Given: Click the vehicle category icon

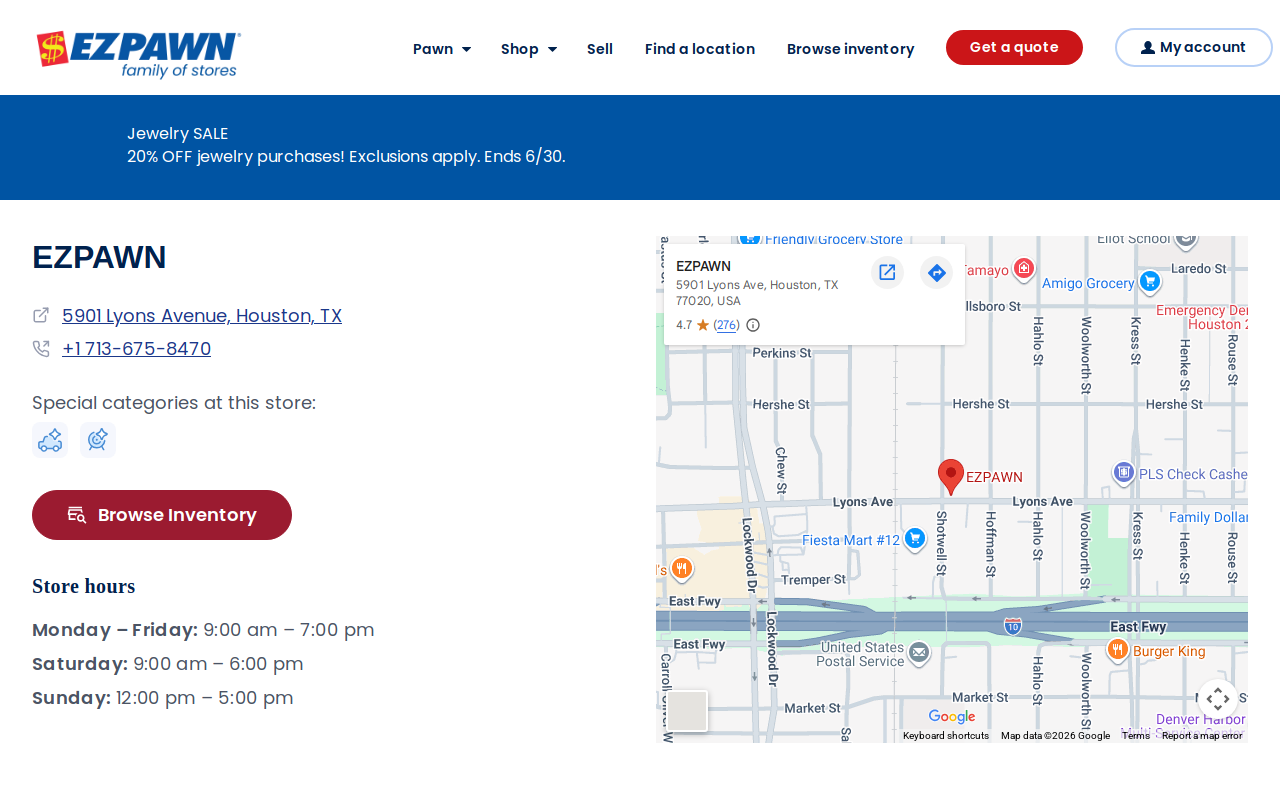Looking at the screenshot, I should pyautogui.click(x=50, y=440).
